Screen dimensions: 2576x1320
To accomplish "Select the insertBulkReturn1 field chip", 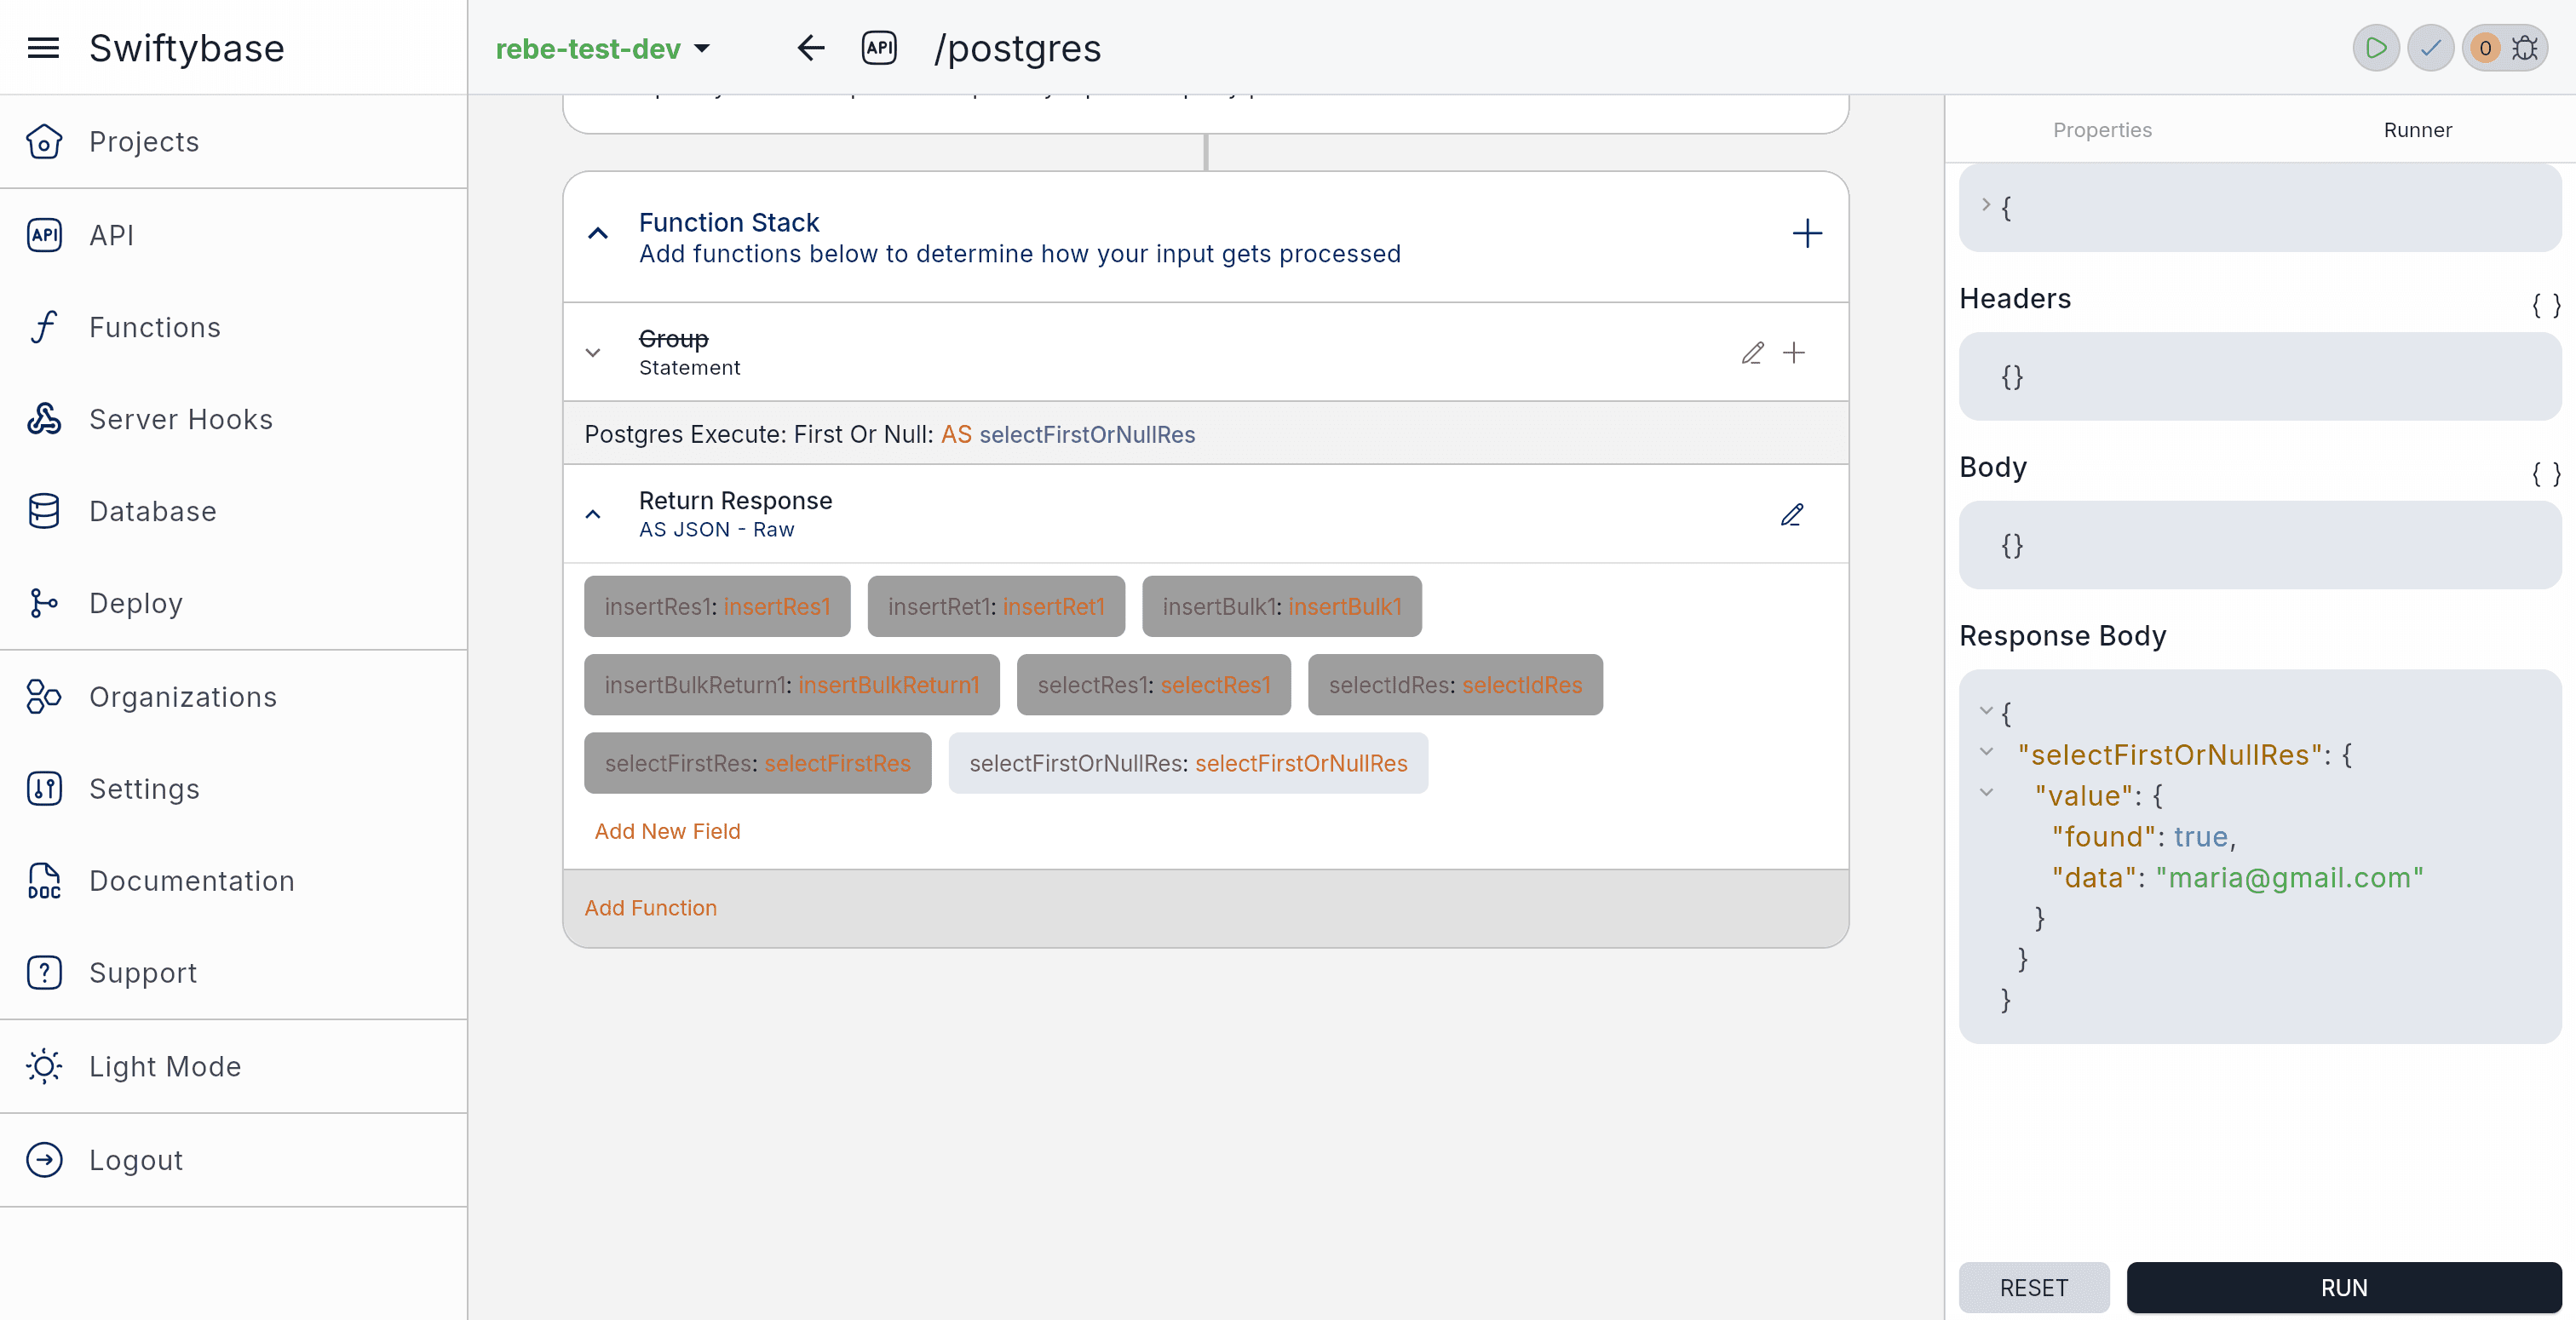I will [791, 685].
